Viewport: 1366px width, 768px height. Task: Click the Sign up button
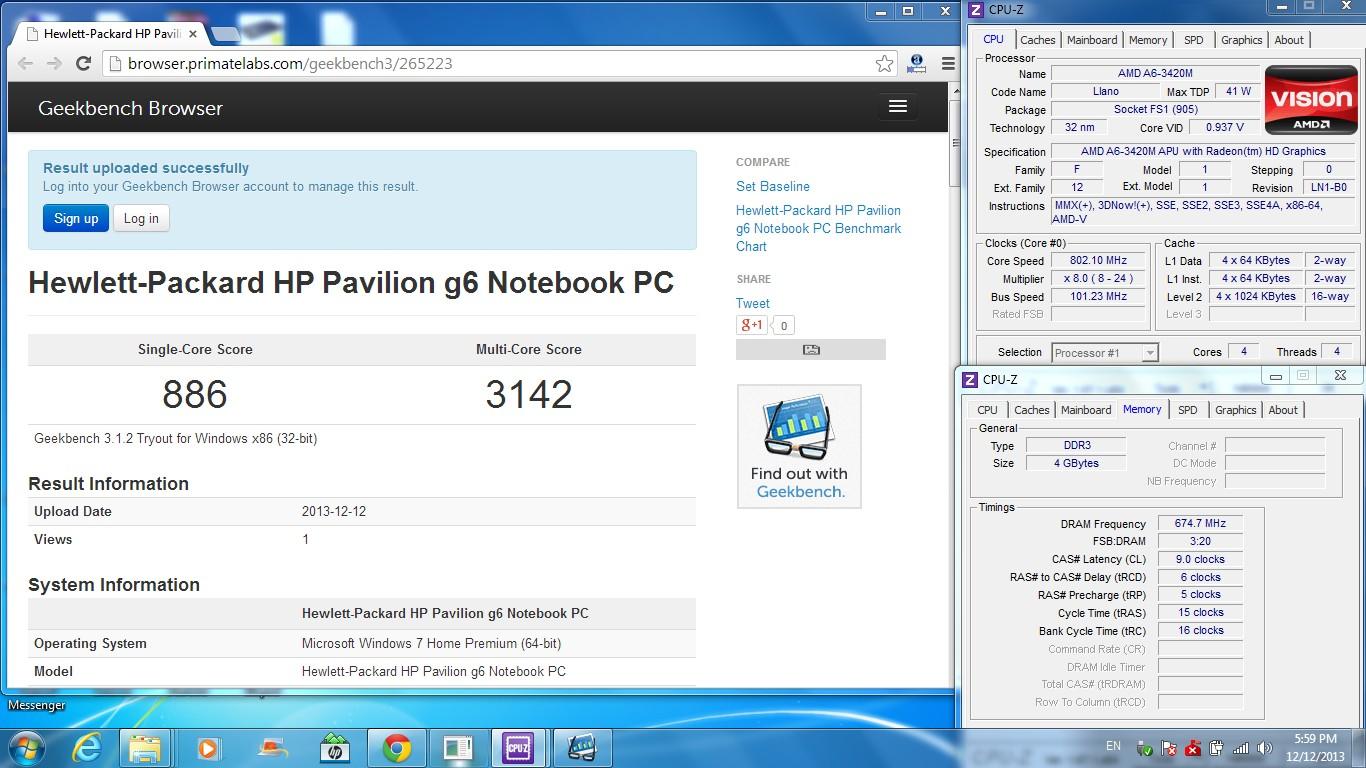pos(76,218)
